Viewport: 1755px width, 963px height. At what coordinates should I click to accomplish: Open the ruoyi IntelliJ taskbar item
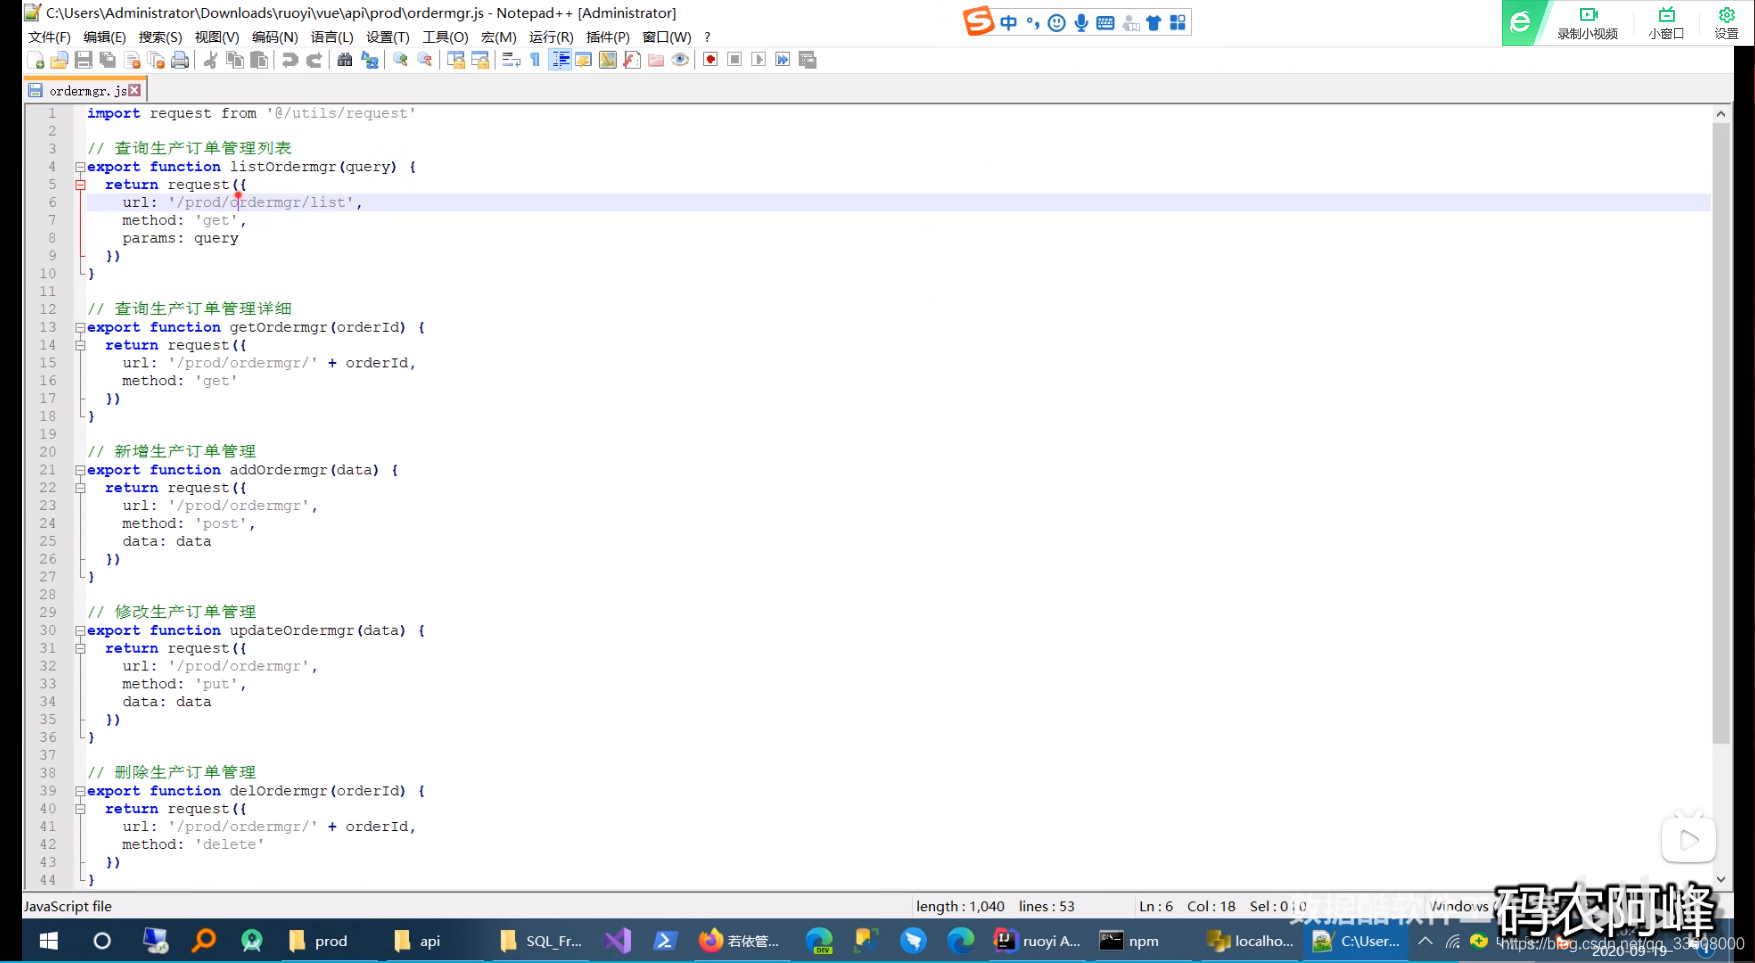1037,941
